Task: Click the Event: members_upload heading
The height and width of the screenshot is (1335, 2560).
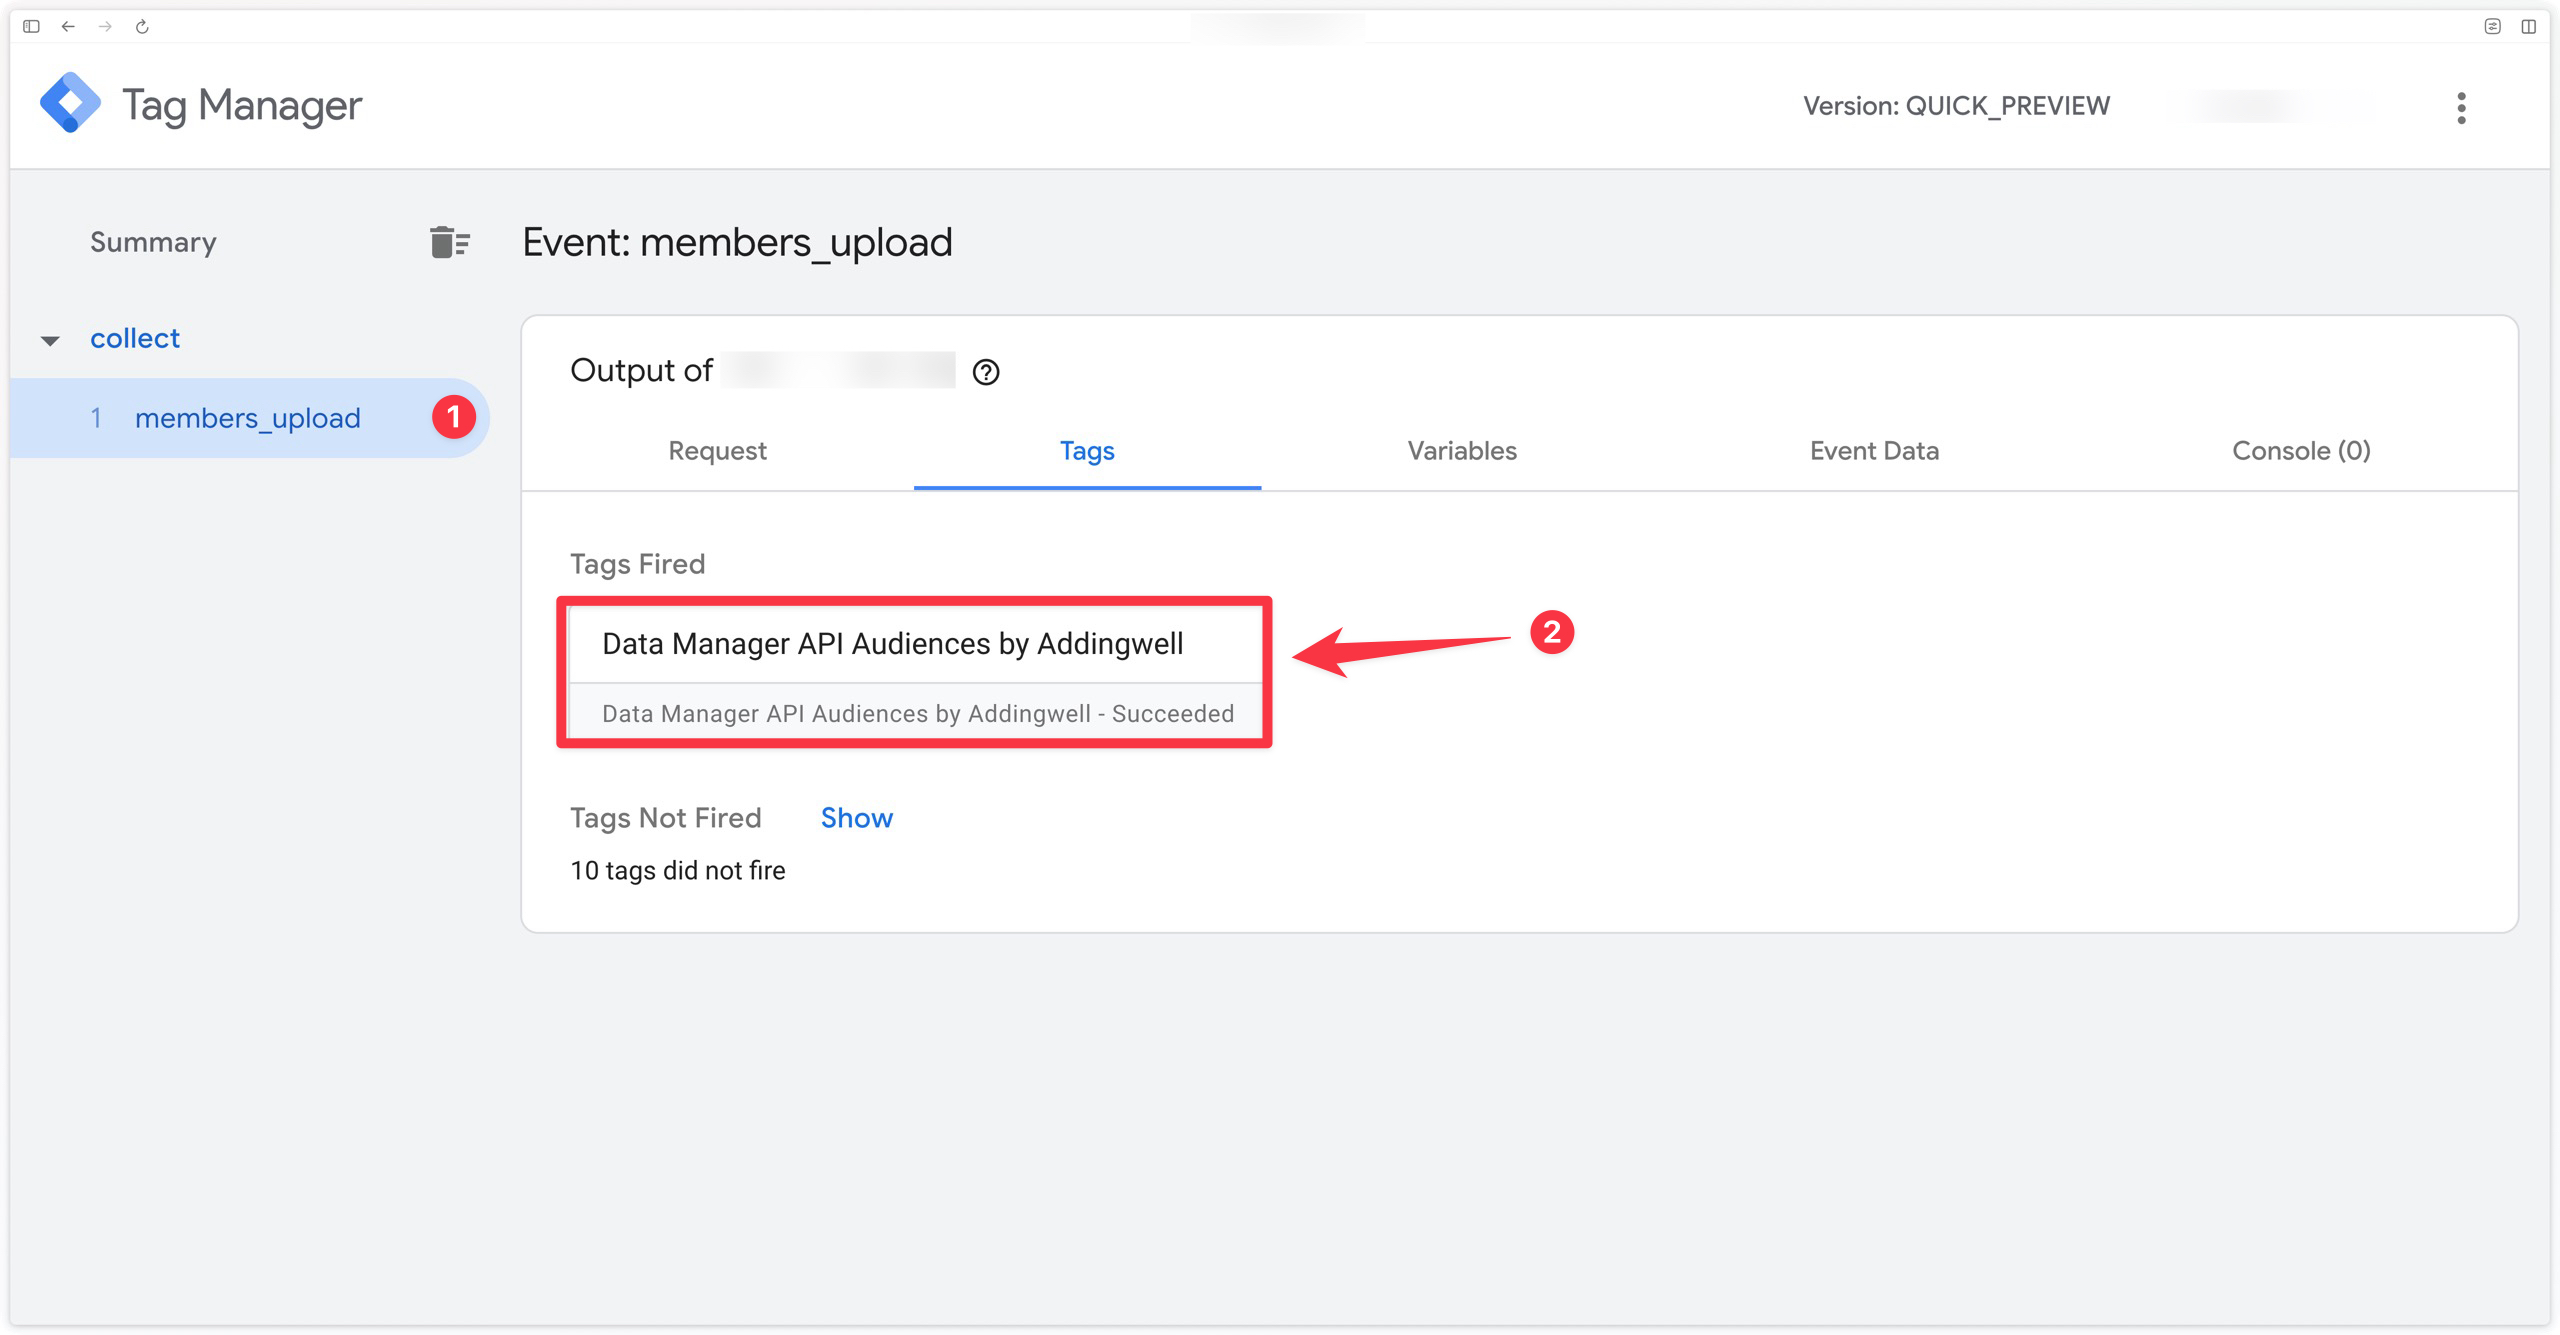Action: tap(737, 242)
